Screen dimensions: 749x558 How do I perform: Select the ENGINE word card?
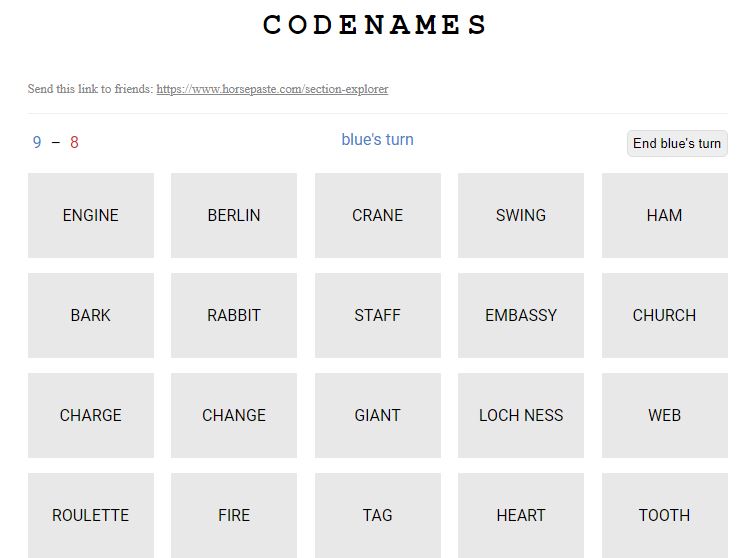[x=91, y=215]
